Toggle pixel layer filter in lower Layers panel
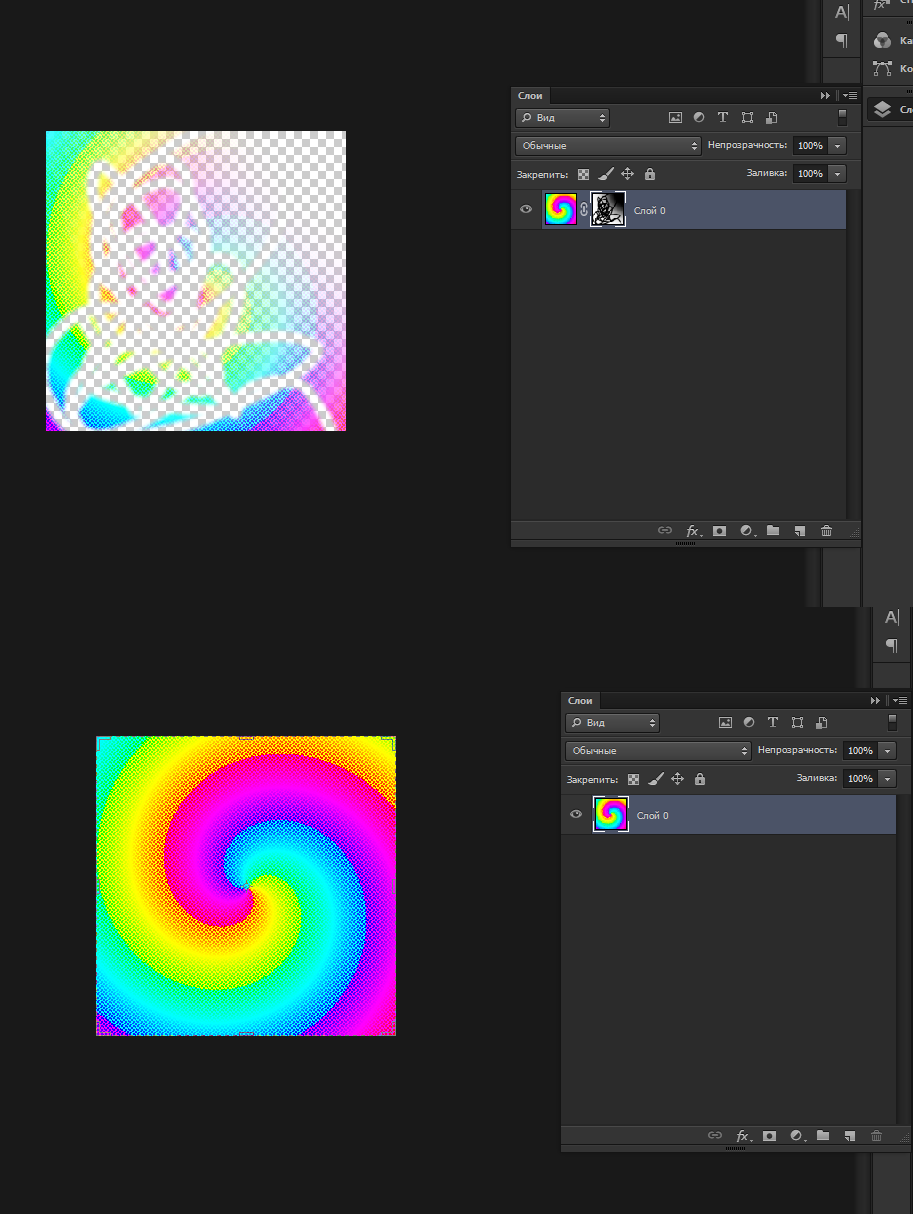This screenshot has width=913, height=1214. click(725, 723)
